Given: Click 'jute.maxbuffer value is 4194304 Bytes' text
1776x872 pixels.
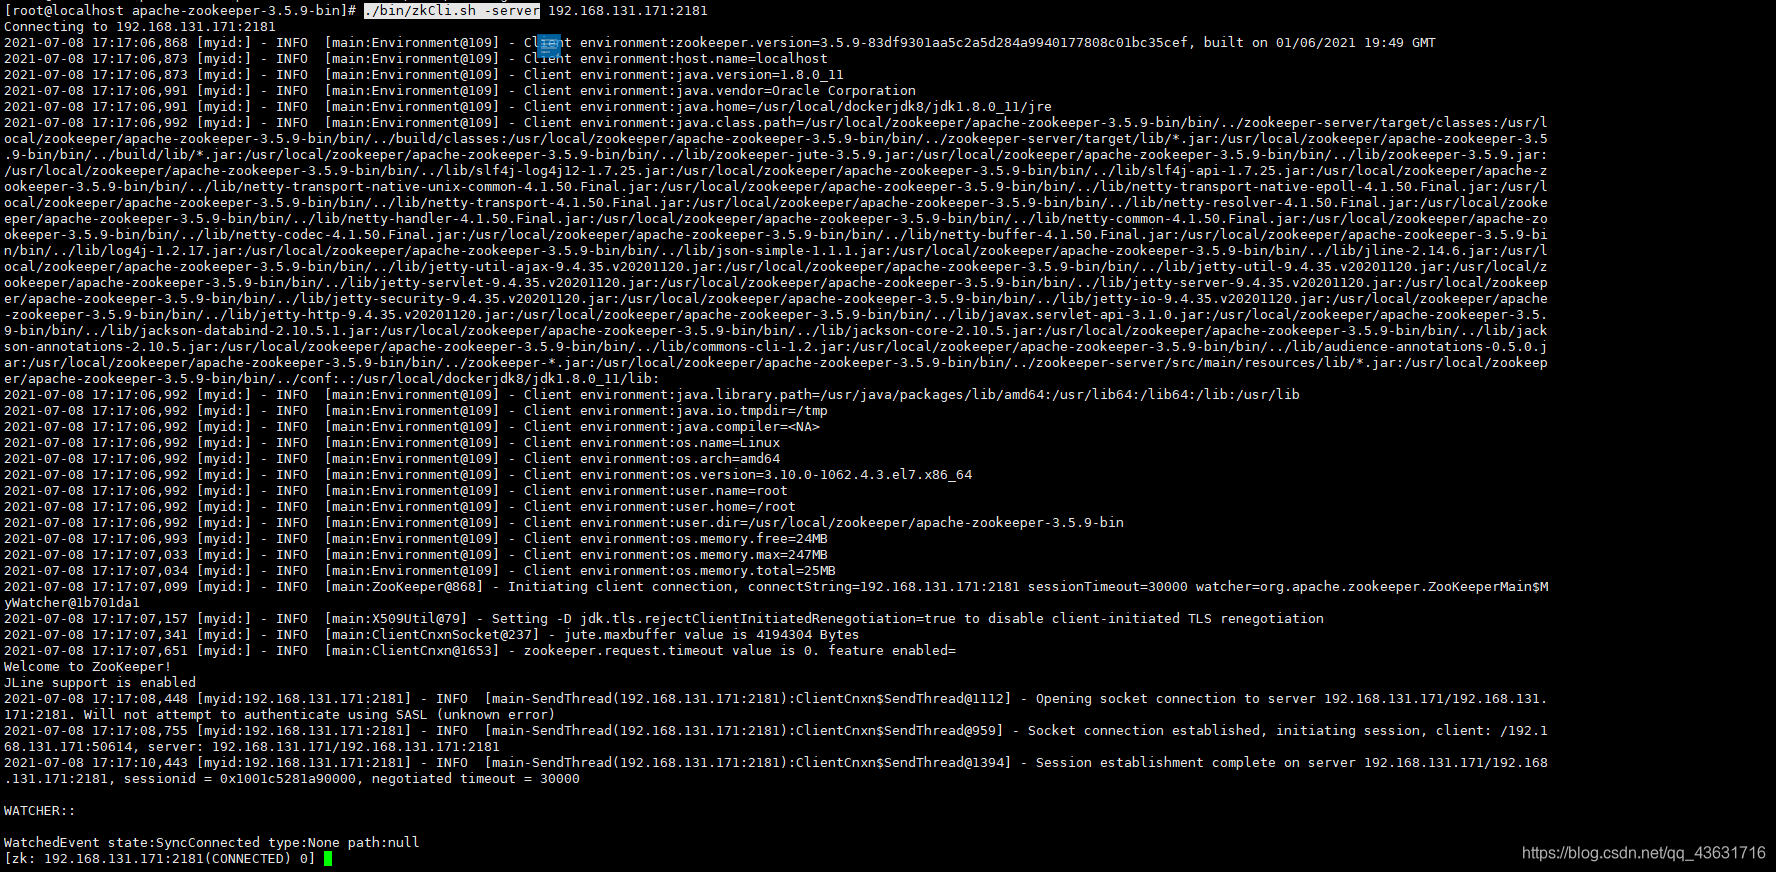Looking at the screenshot, I should (712, 635).
